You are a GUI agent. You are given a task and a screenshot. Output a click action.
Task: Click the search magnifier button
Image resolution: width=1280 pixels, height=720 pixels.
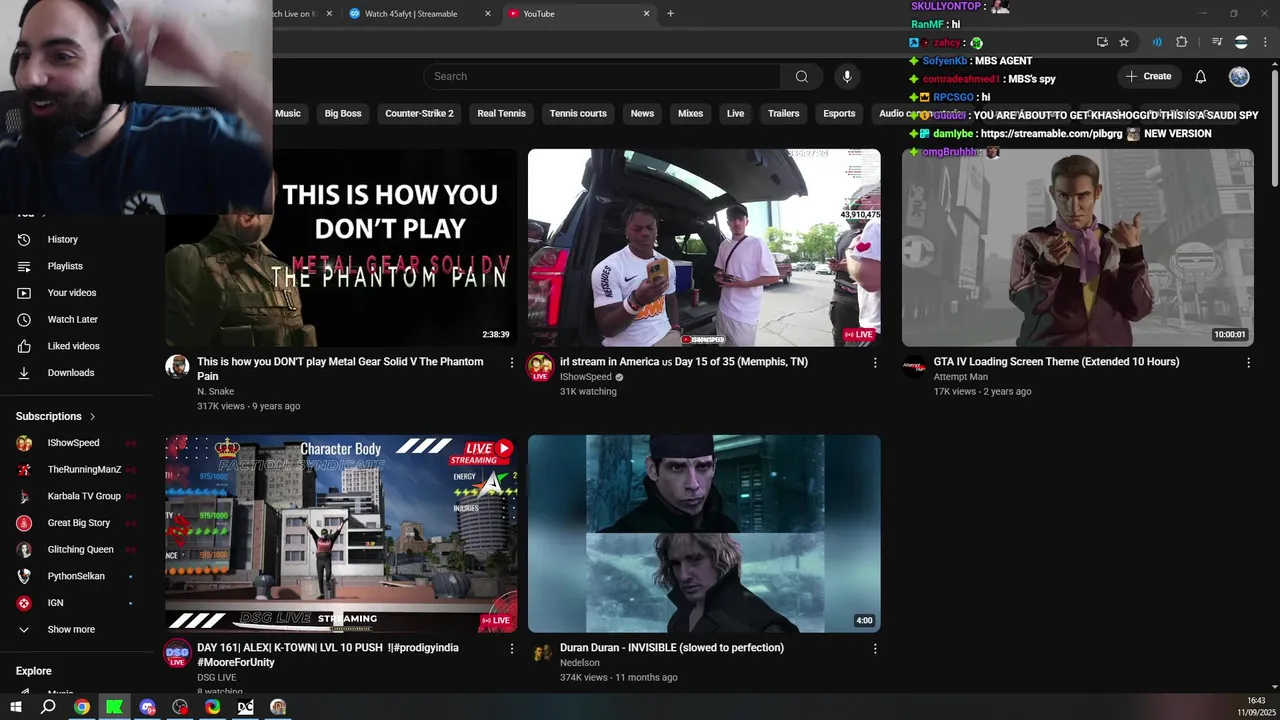pos(801,76)
